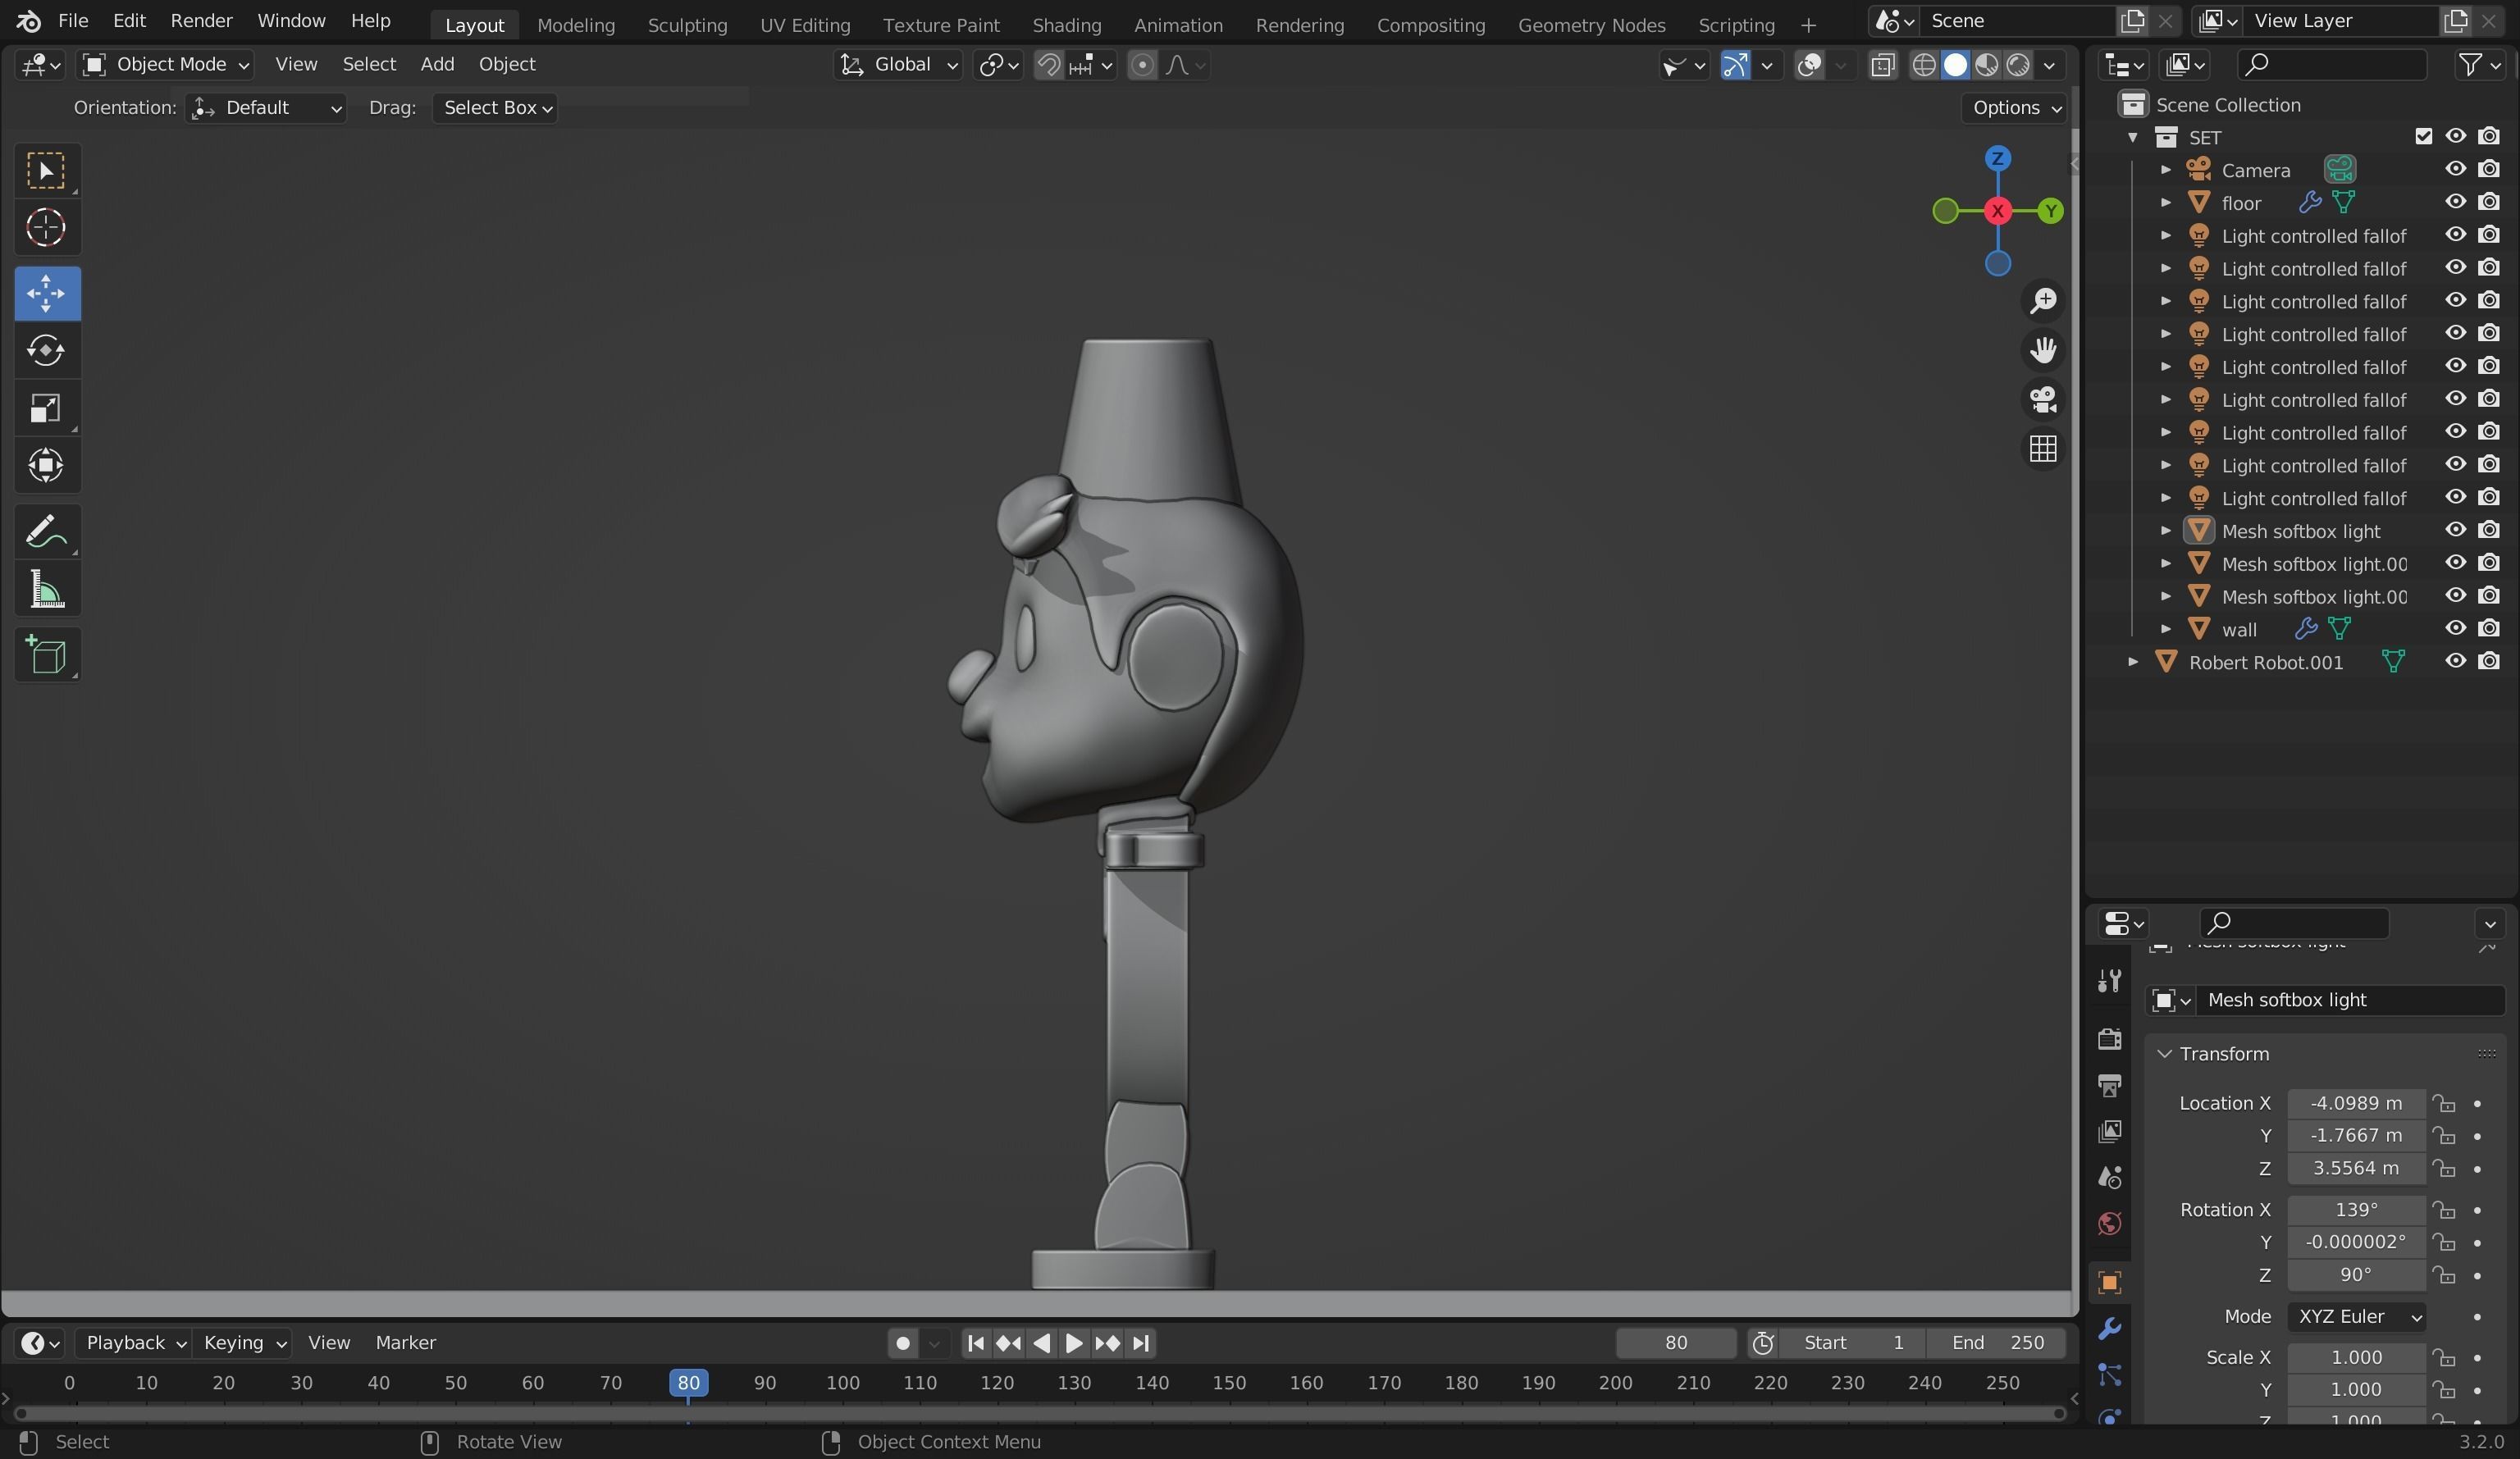This screenshot has height=1459, width=2520.
Task: Click the pan view hand icon
Action: click(x=2043, y=350)
